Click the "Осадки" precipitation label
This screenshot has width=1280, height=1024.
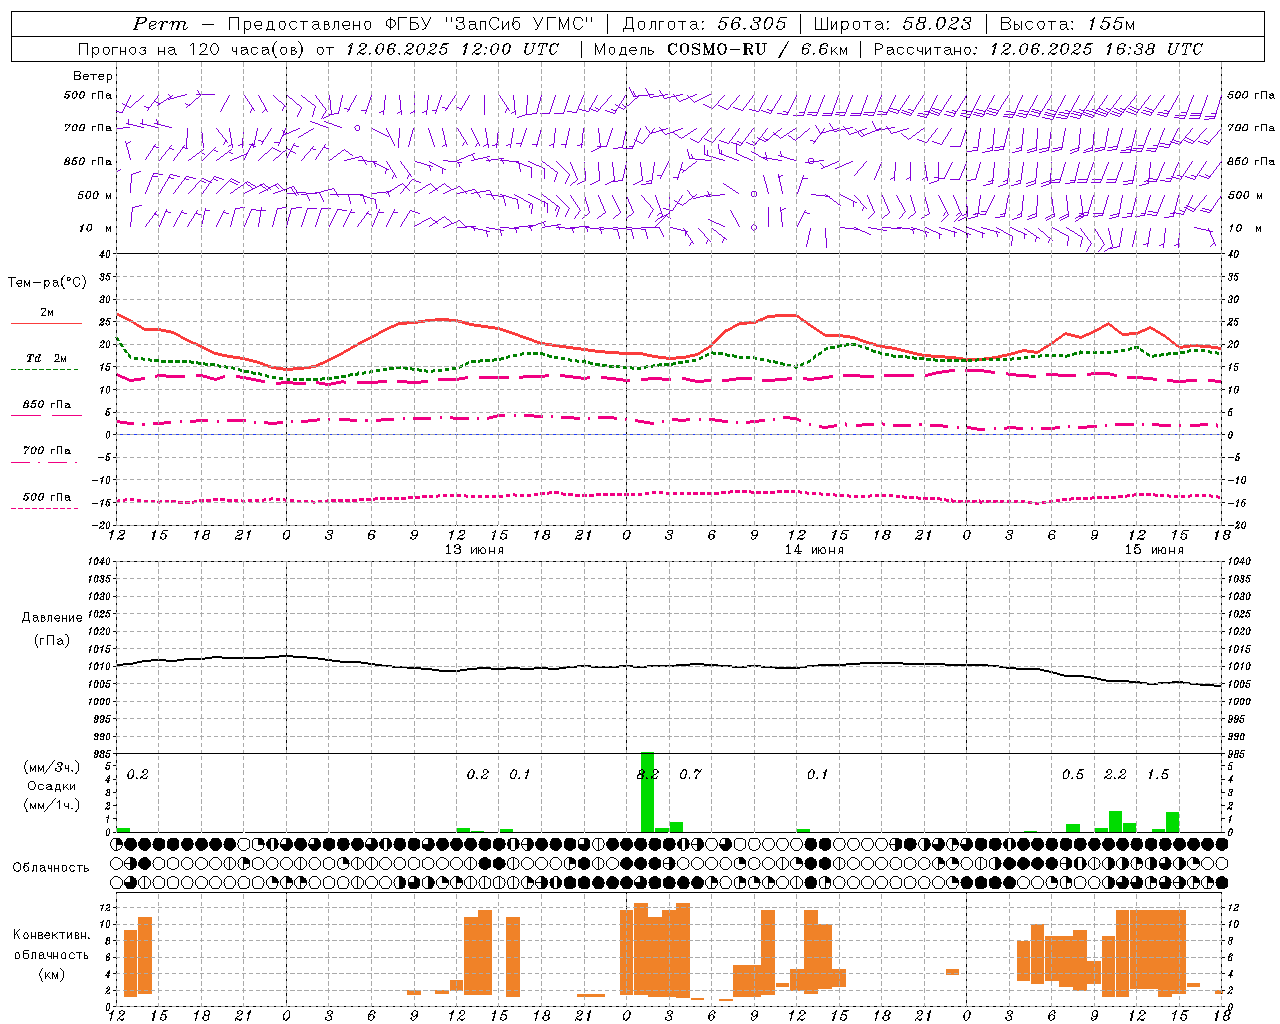(x=52, y=786)
